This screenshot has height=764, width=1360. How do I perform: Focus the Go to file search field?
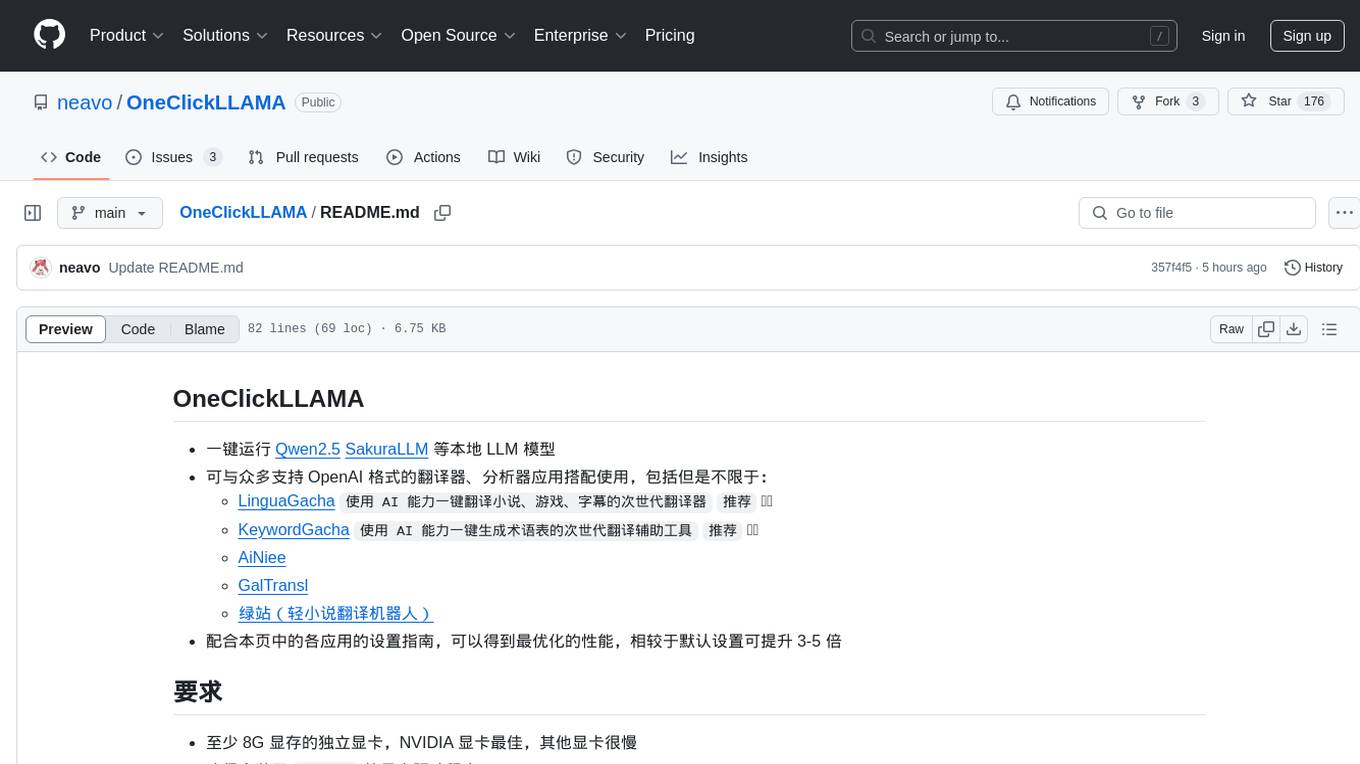pyautogui.click(x=1197, y=213)
